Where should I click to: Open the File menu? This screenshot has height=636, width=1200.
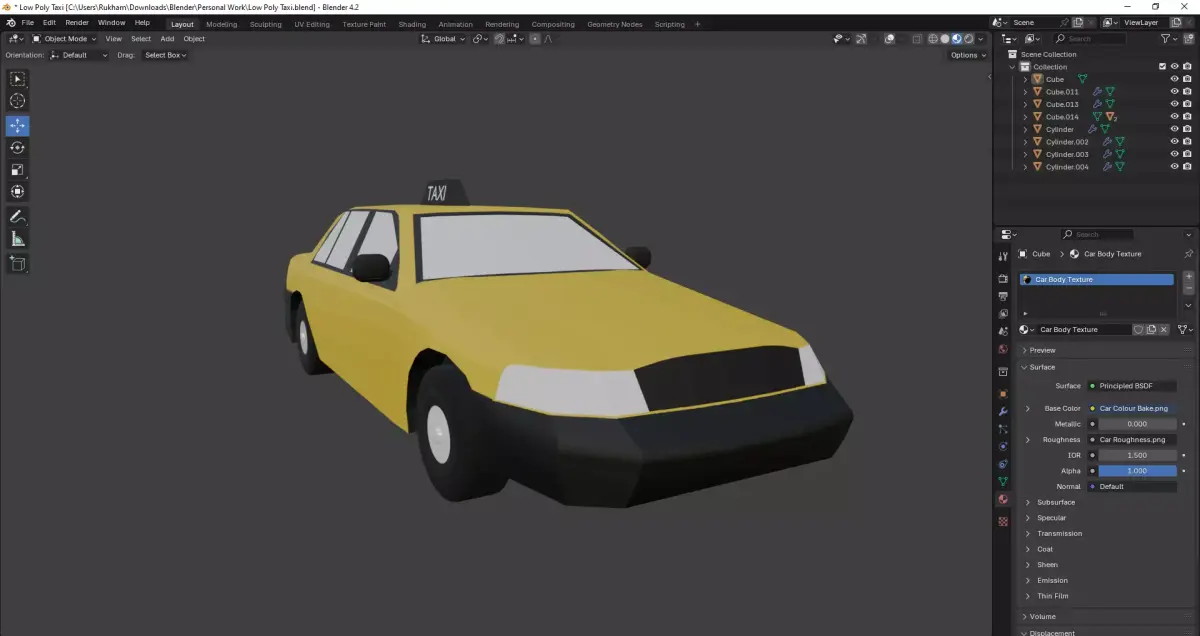[x=27, y=23]
